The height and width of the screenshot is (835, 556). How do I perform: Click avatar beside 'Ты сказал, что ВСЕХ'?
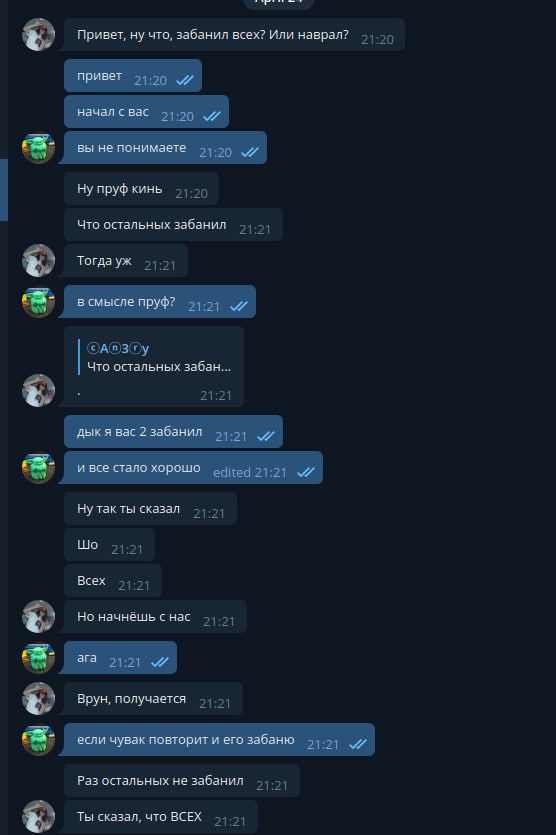point(38,816)
